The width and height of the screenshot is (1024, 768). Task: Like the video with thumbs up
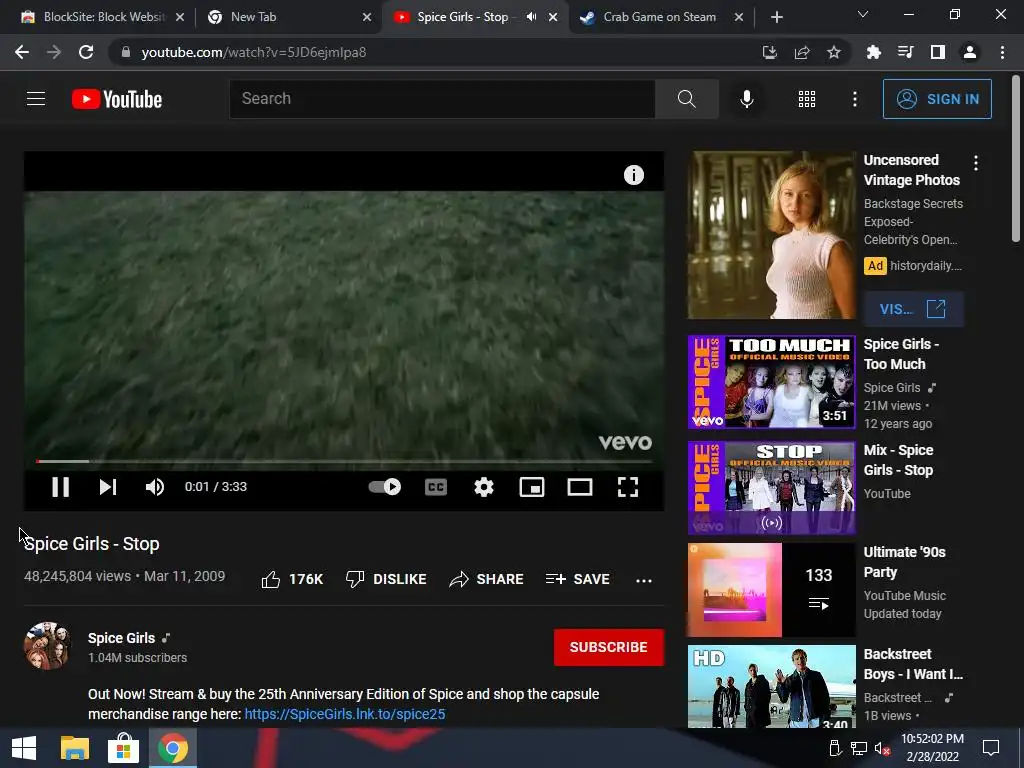click(x=292, y=579)
